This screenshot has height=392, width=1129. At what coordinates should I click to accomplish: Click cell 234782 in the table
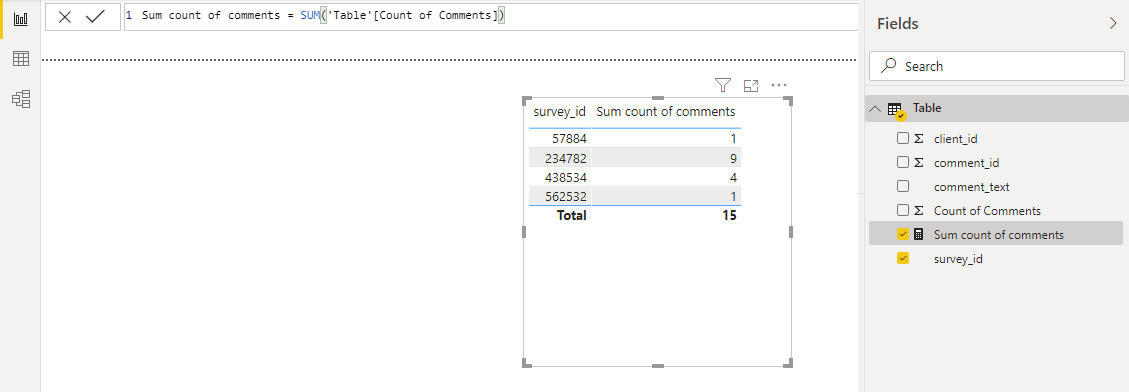pyautogui.click(x=567, y=158)
